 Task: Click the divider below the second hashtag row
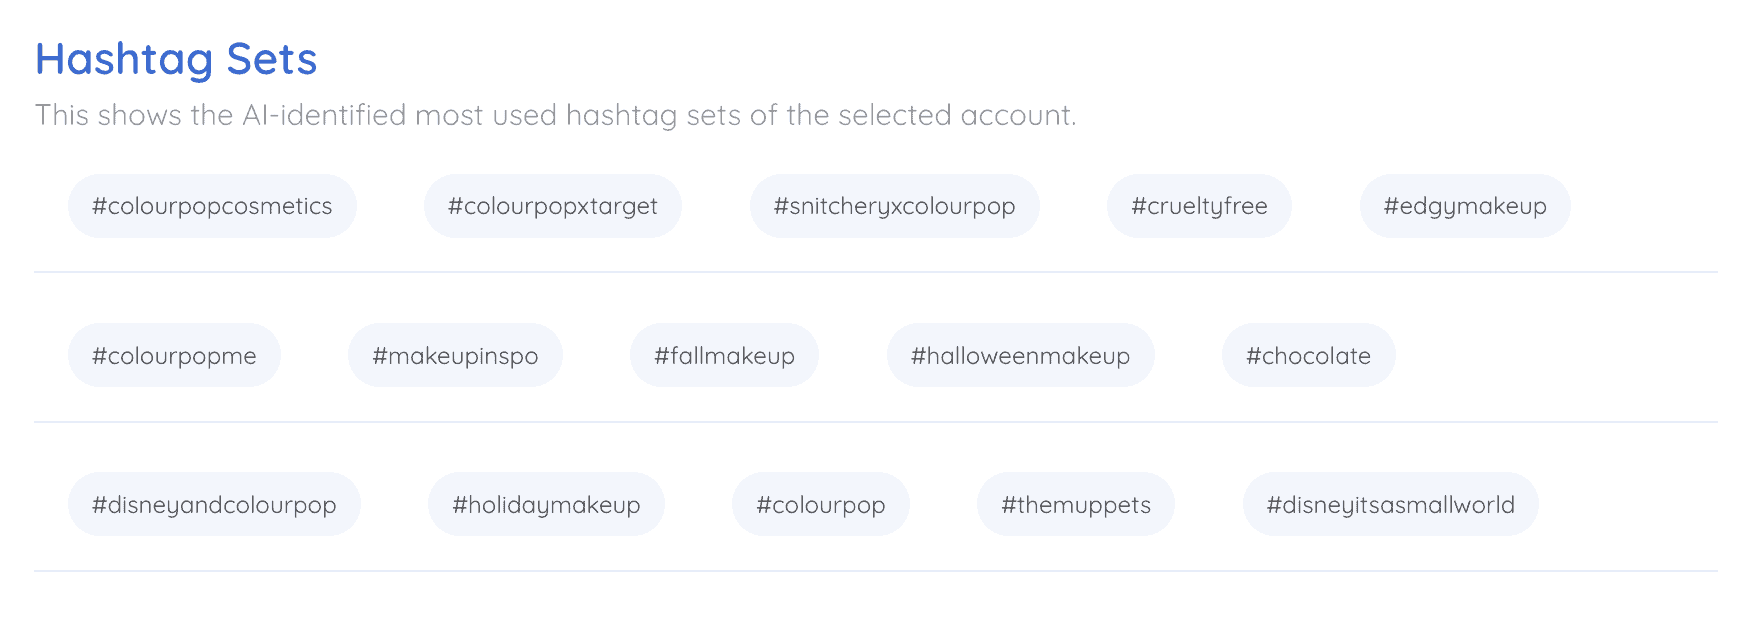coord(876,421)
